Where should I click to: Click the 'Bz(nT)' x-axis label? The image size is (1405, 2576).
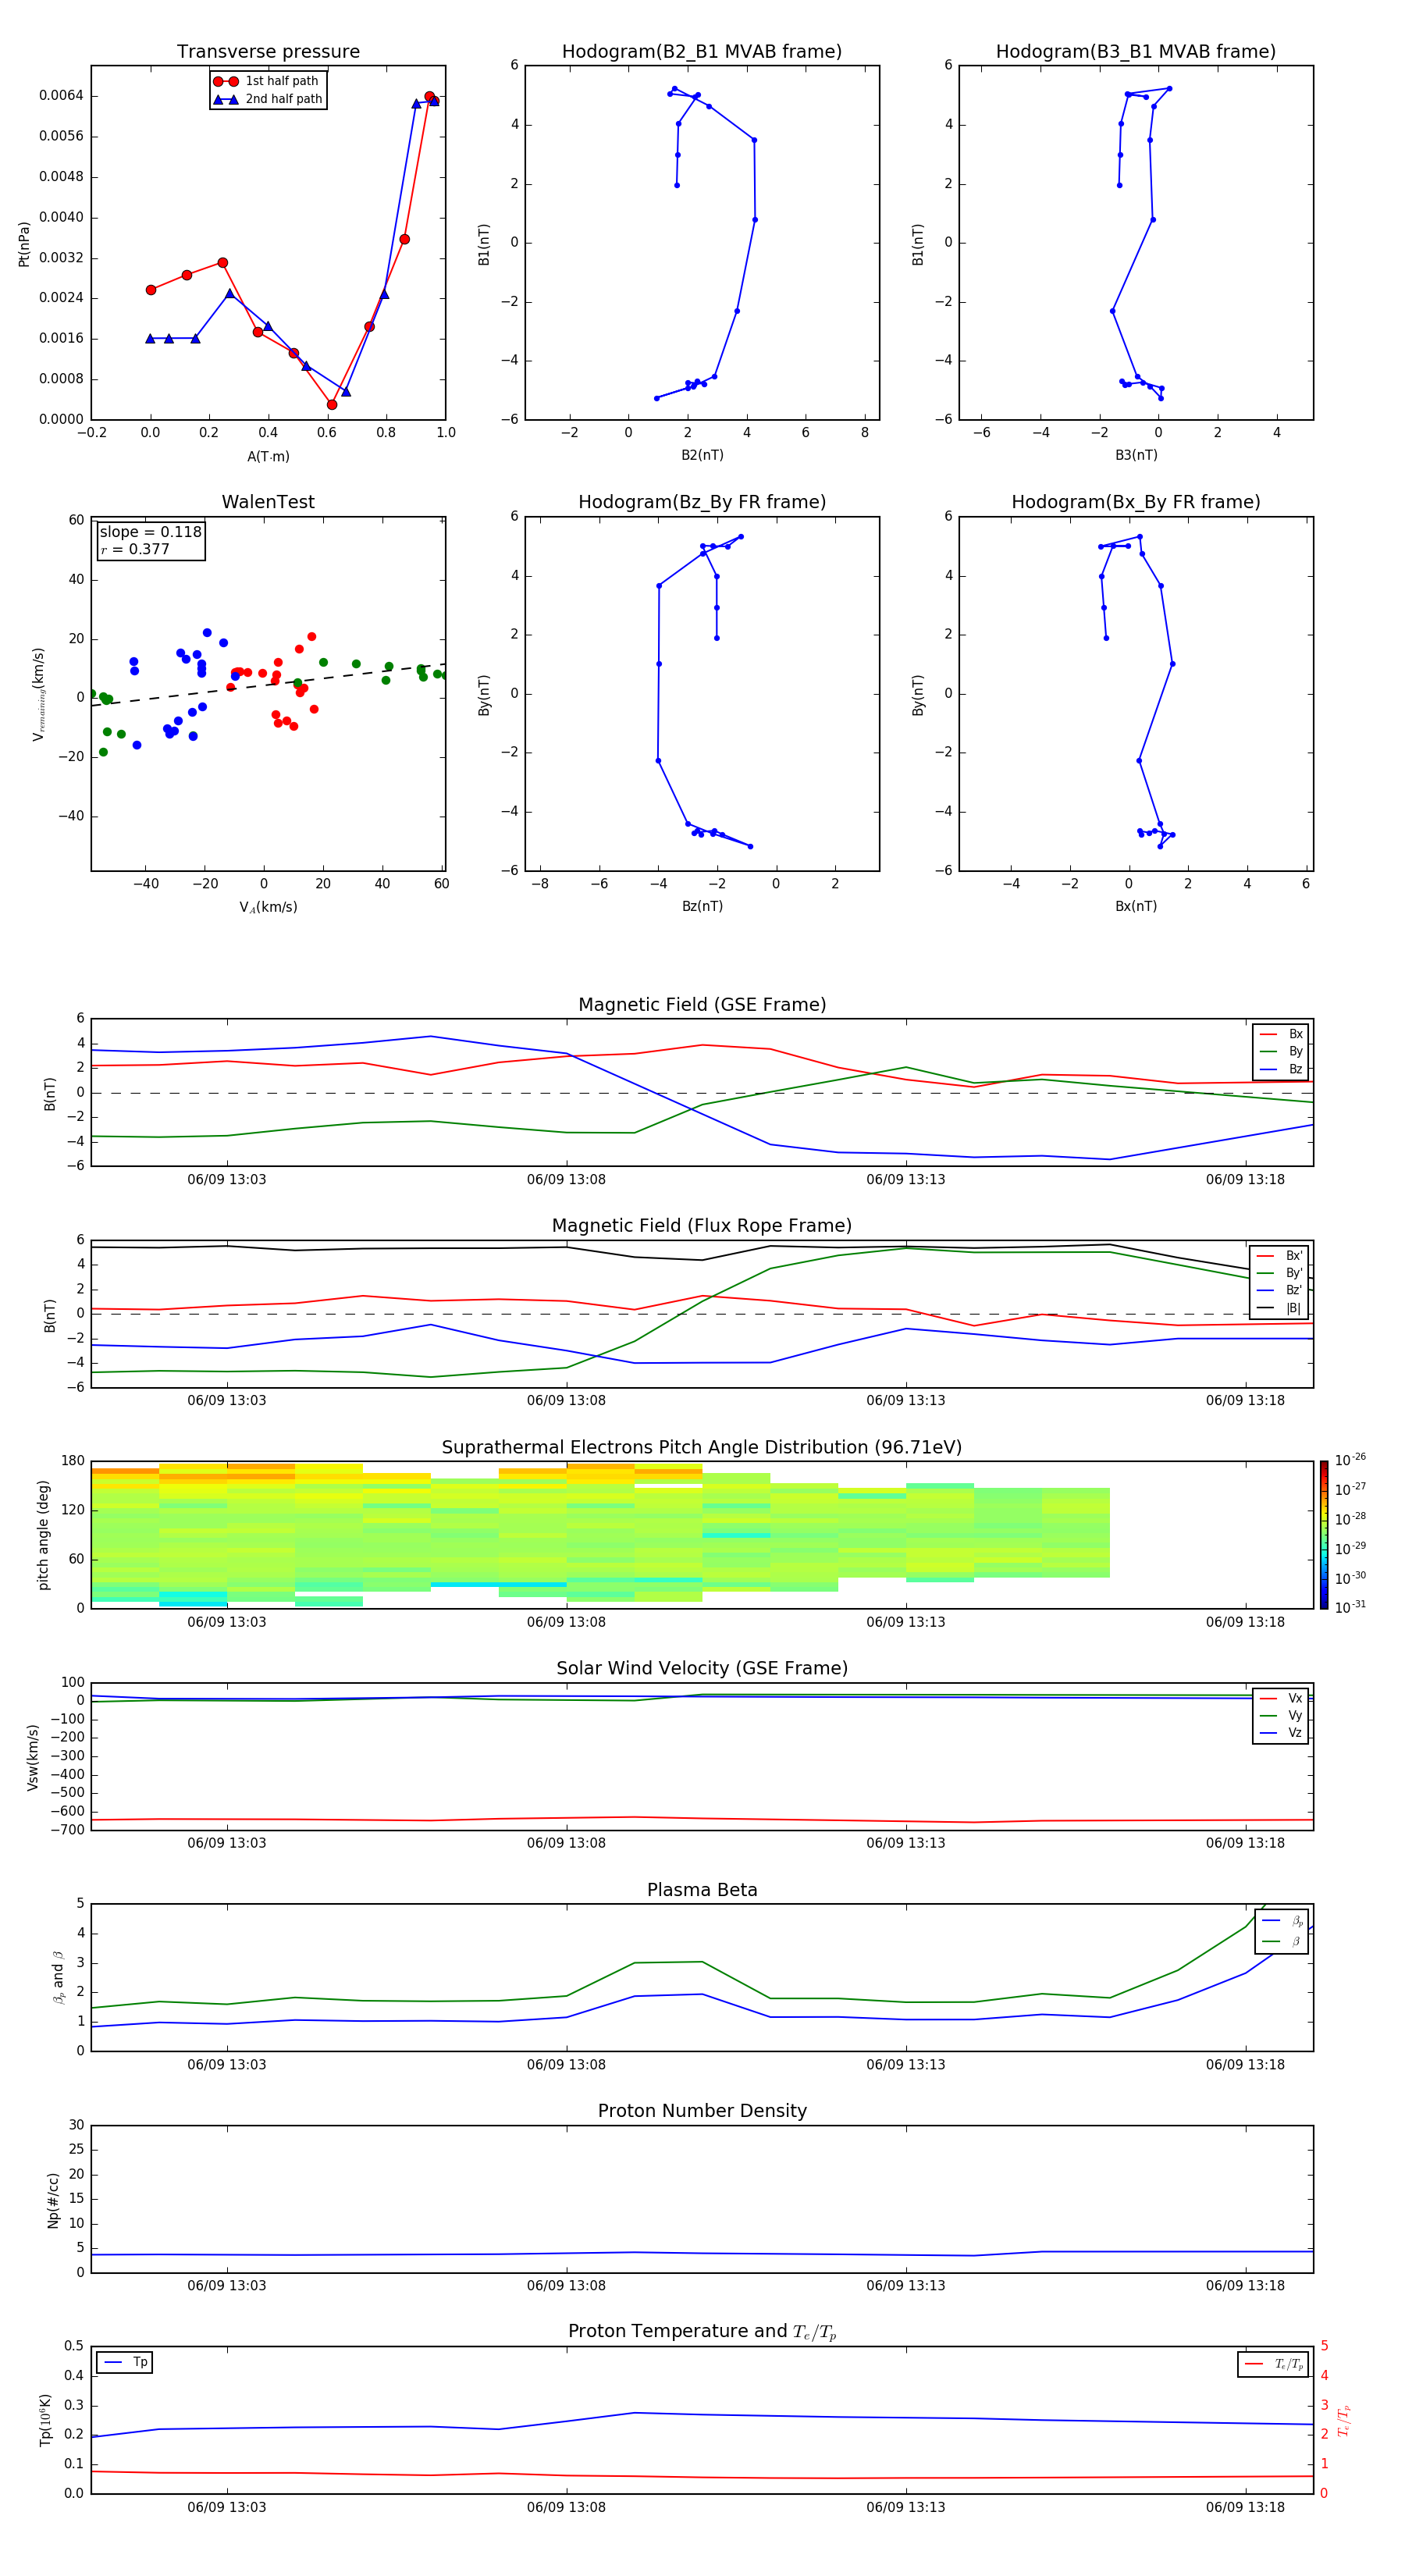[x=702, y=906]
